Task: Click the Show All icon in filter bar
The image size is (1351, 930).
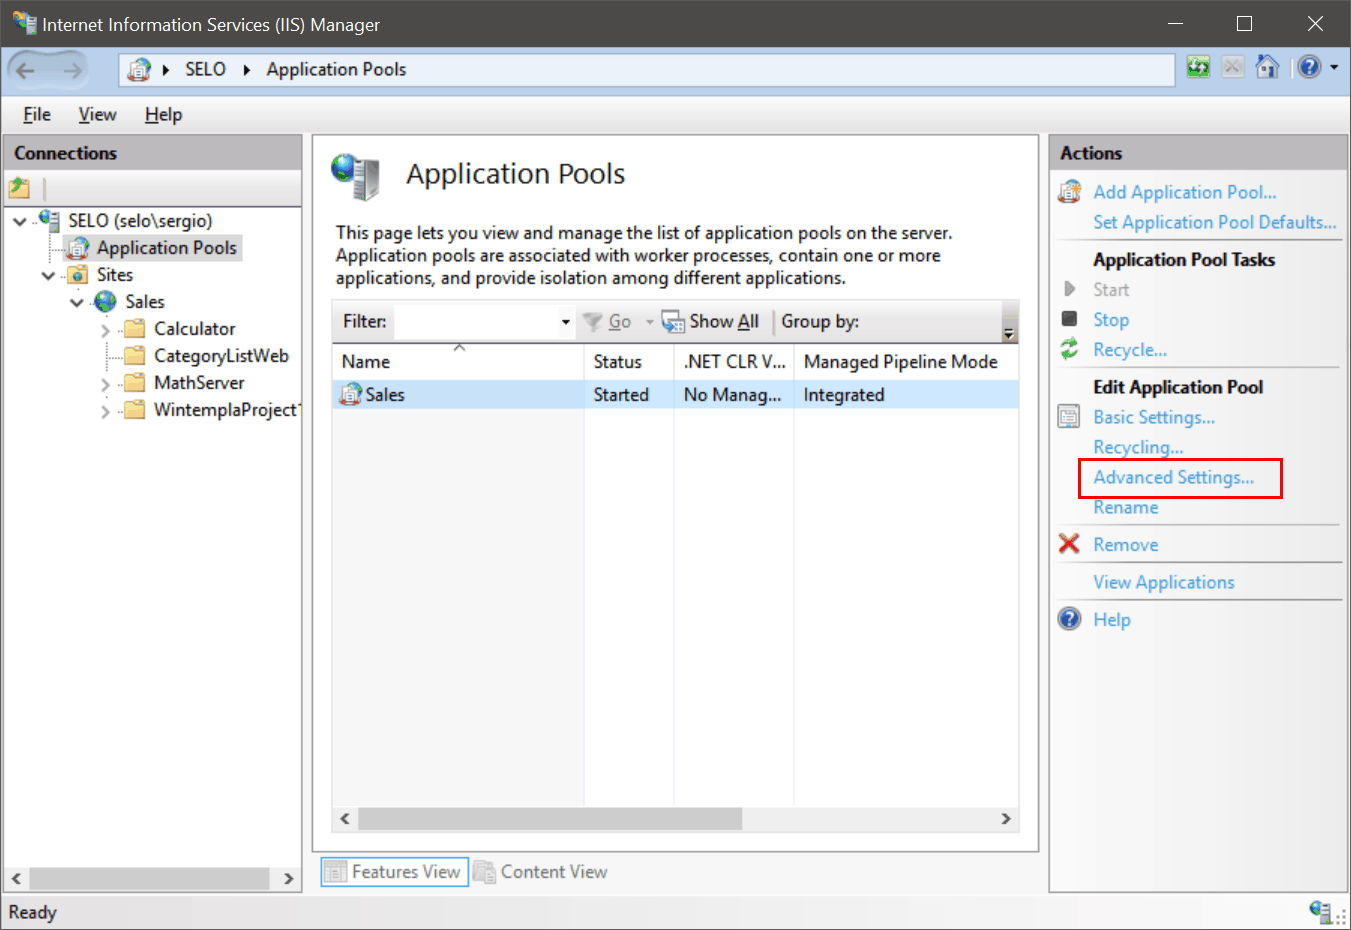Action: point(673,322)
